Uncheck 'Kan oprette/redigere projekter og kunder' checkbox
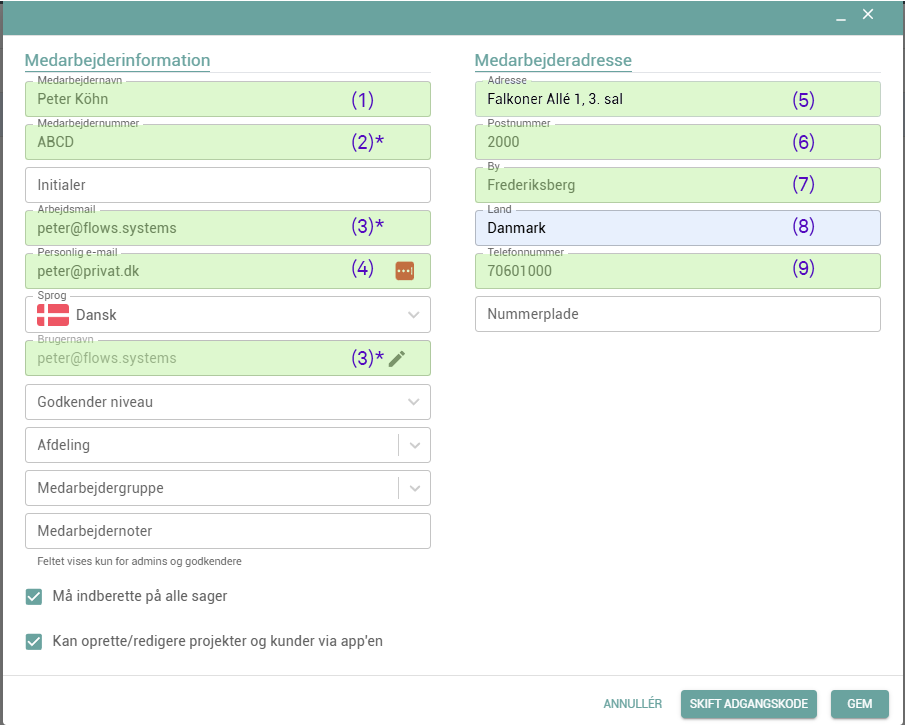The height and width of the screenshot is (727, 905). pos(34,641)
